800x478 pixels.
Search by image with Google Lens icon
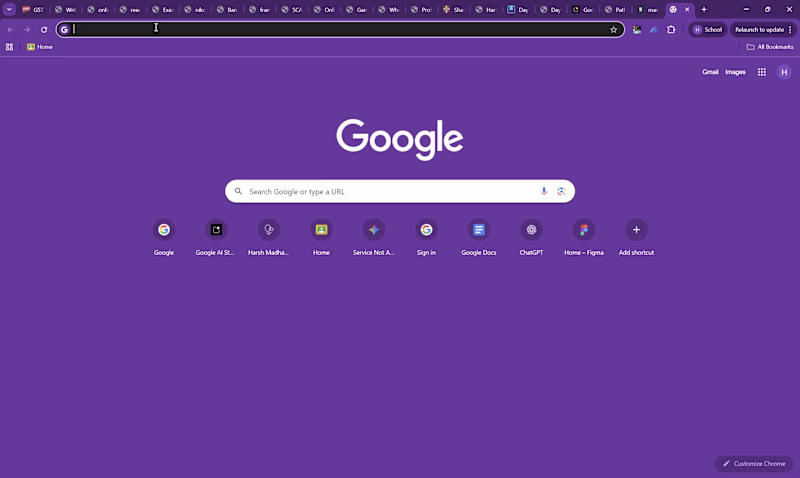click(561, 191)
